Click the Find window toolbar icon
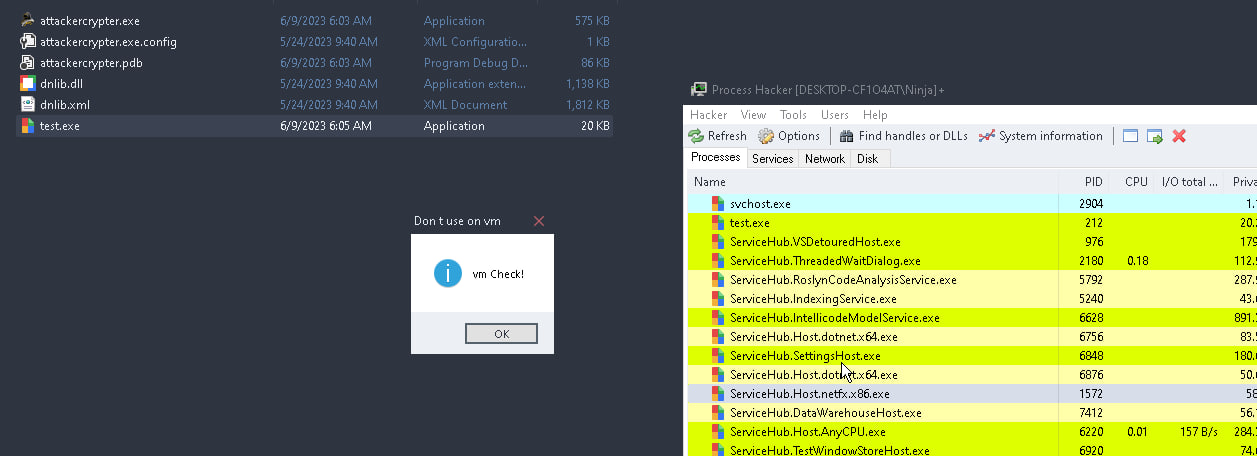The height and width of the screenshot is (456, 1257). click(x=1131, y=136)
